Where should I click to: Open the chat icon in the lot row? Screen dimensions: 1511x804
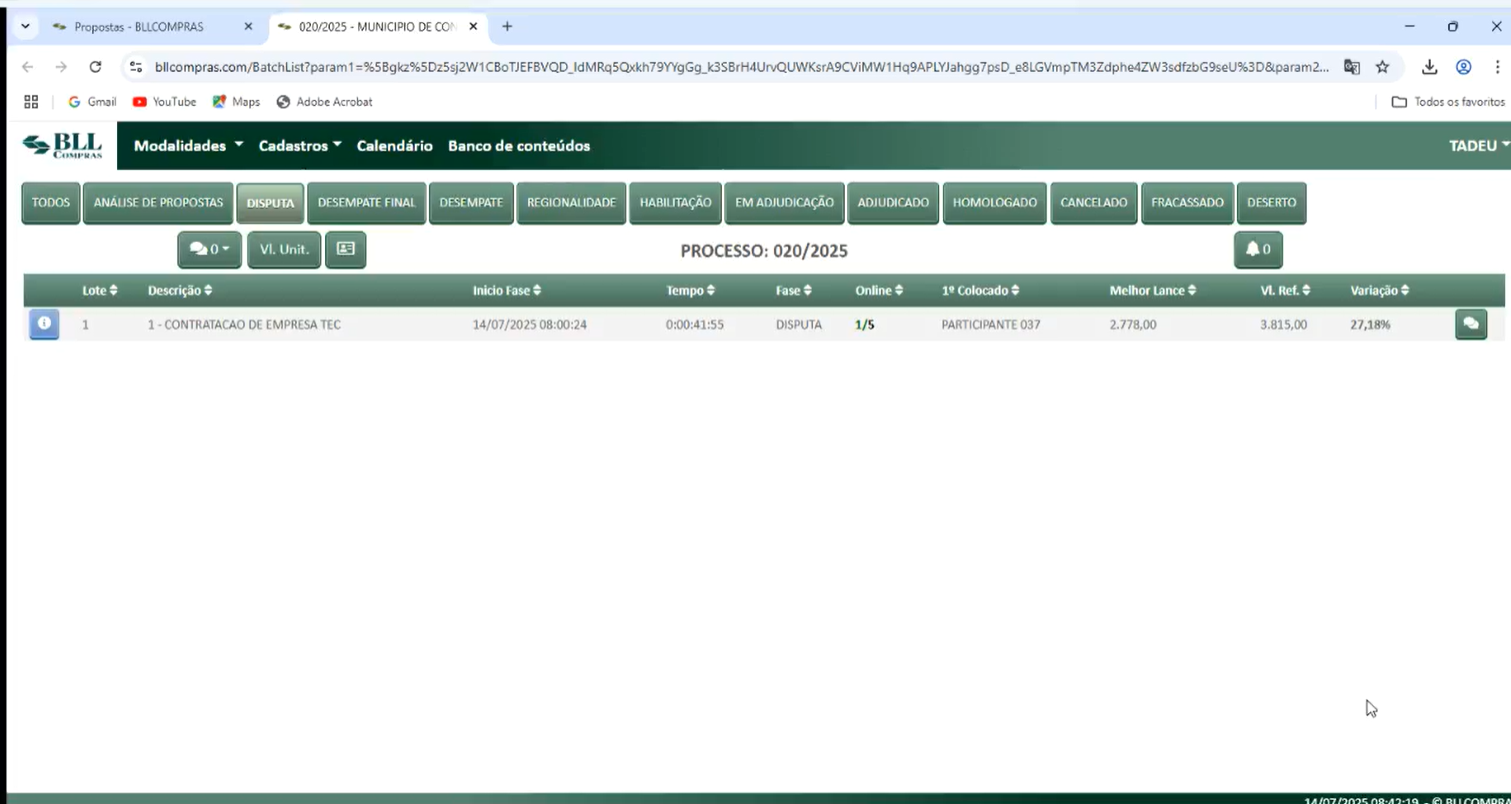click(1470, 325)
